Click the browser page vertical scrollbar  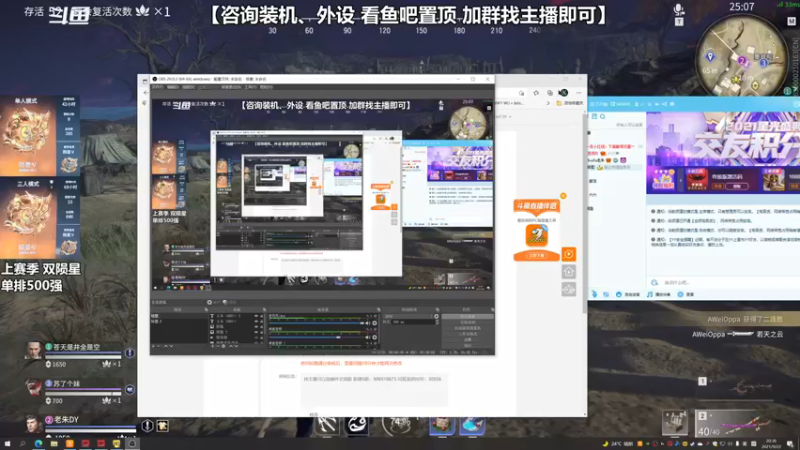[x=585, y=212]
